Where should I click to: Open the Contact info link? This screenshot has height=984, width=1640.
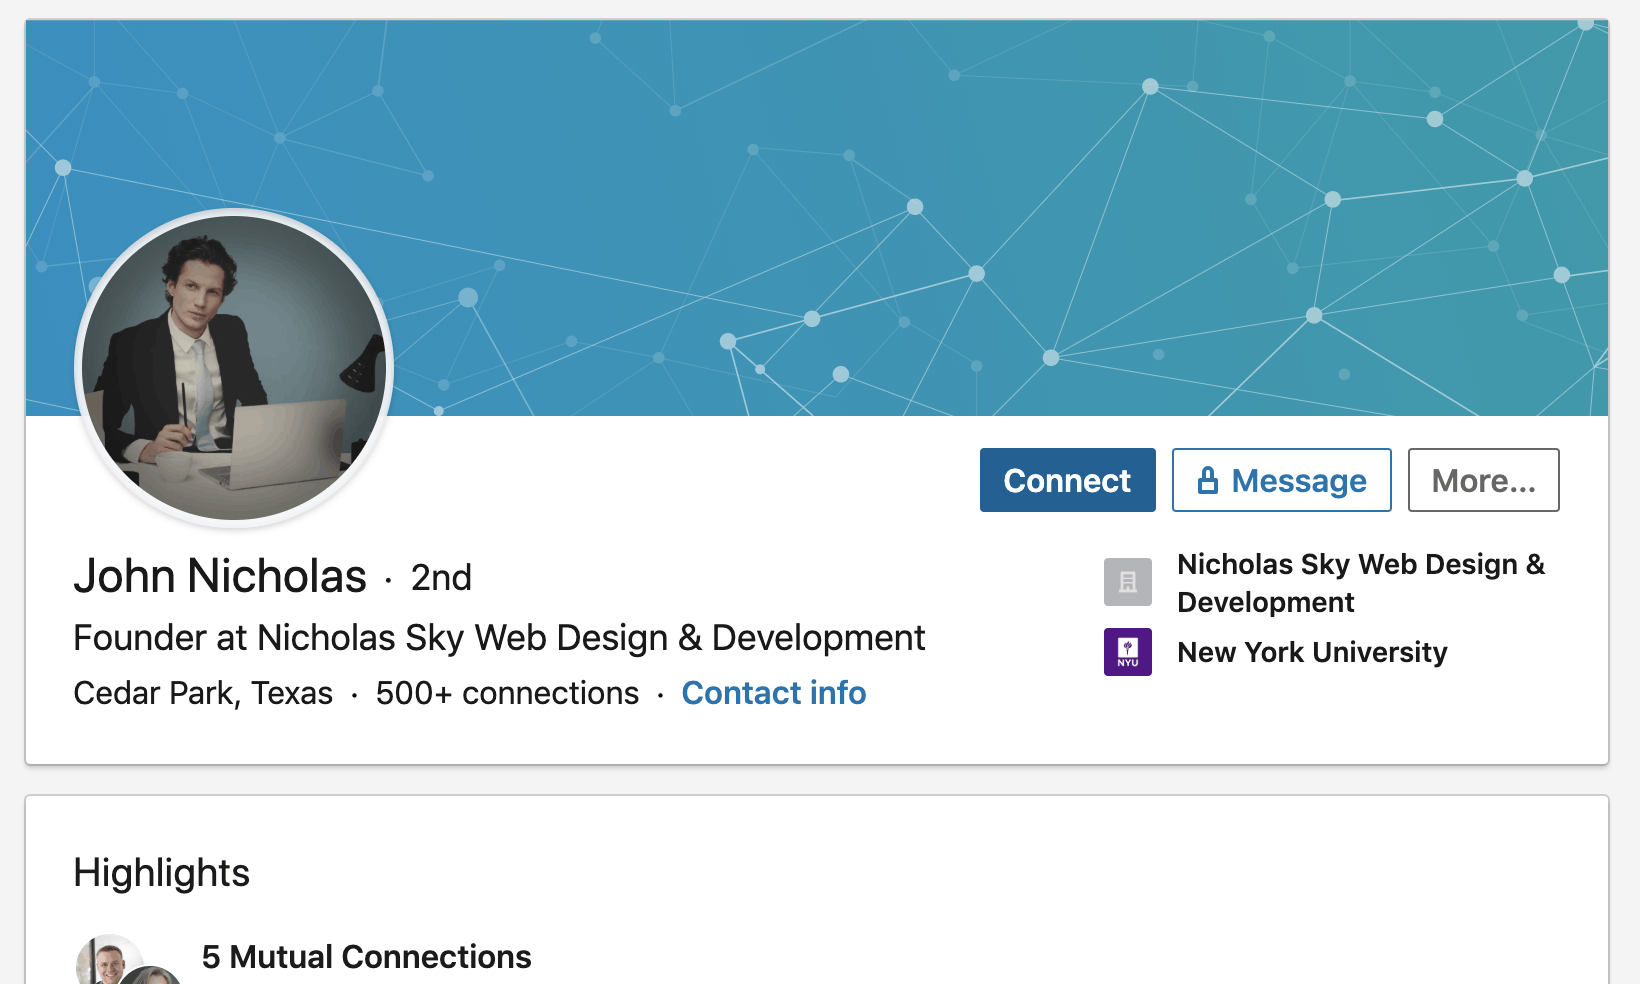[x=773, y=693]
